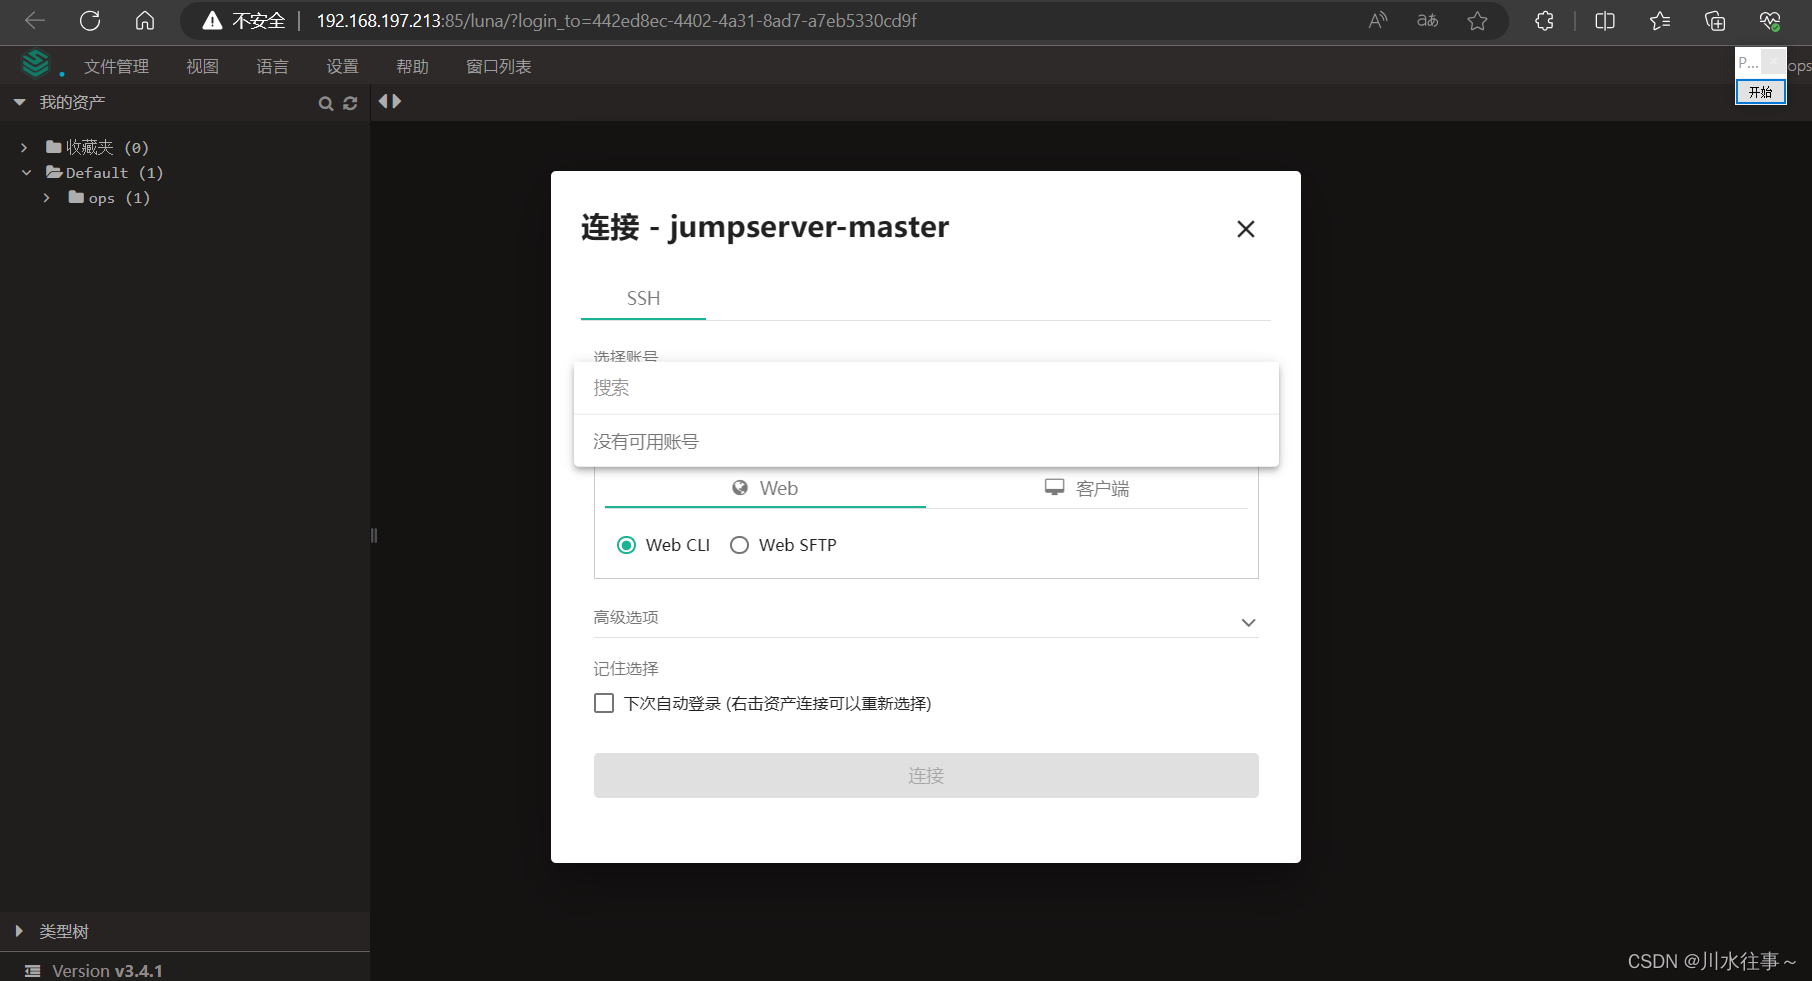Image resolution: width=1812 pixels, height=981 pixels.
Task: Select the ops (1) tree item
Action: coord(109,198)
